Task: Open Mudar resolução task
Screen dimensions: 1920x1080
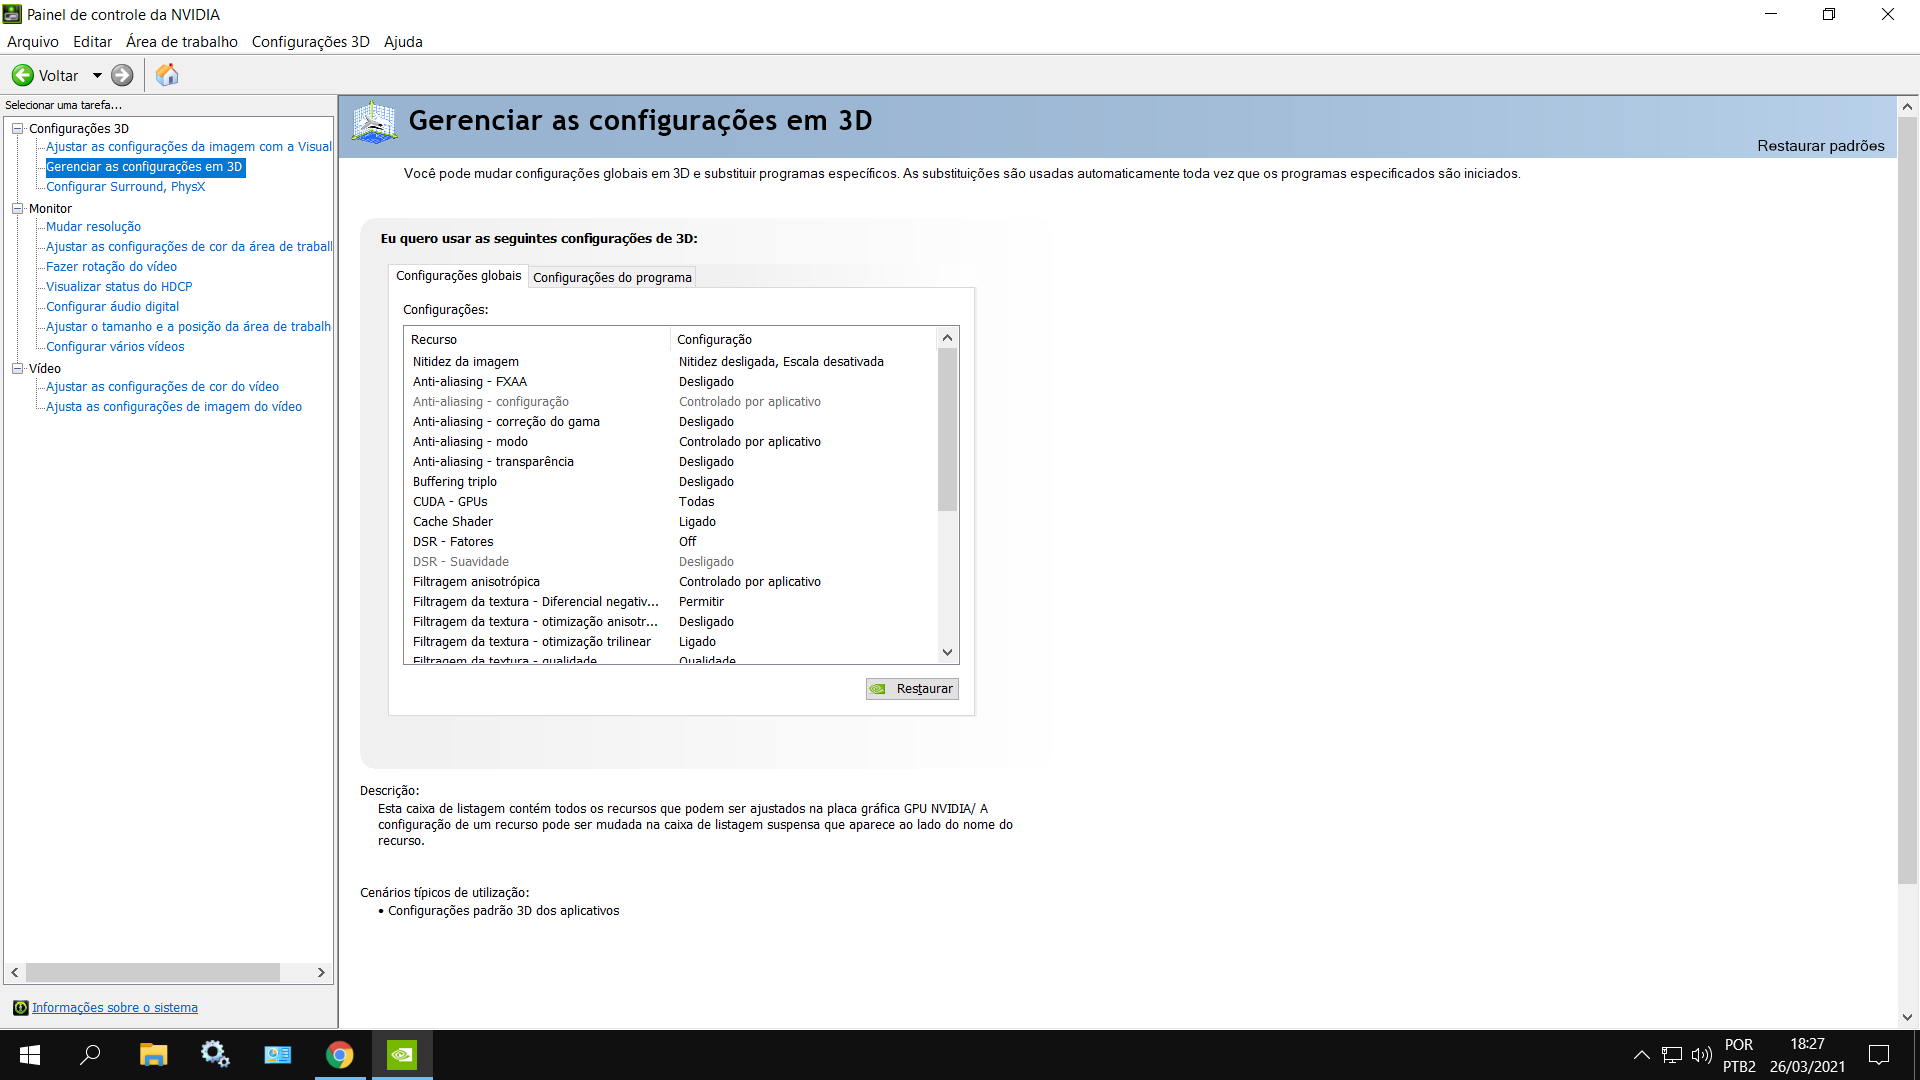Action: click(93, 227)
